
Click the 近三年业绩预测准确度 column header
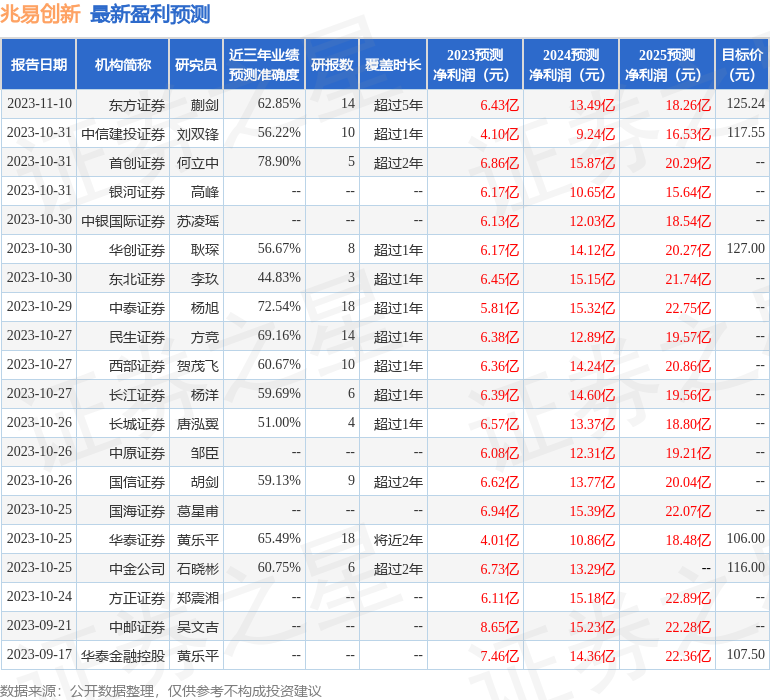pyautogui.click(x=264, y=64)
